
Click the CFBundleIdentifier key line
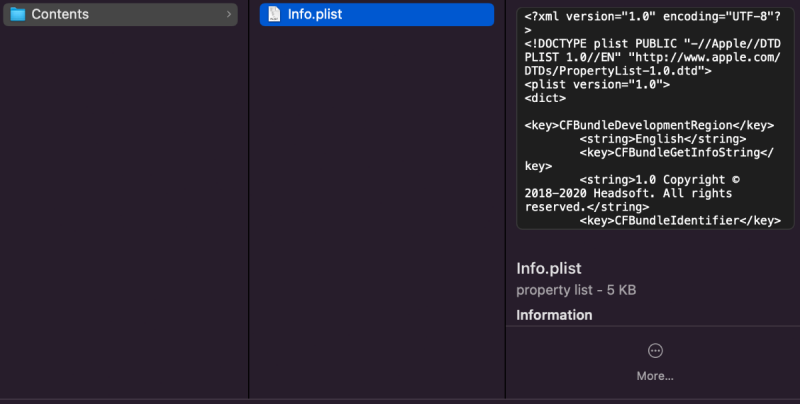pyautogui.click(x=680, y=220)
